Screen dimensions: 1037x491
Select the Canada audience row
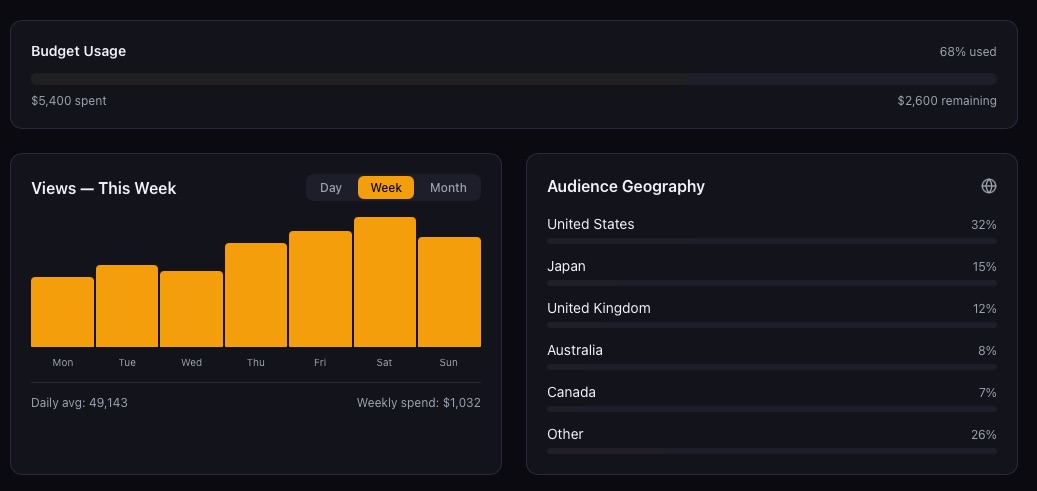pos(771,397)
